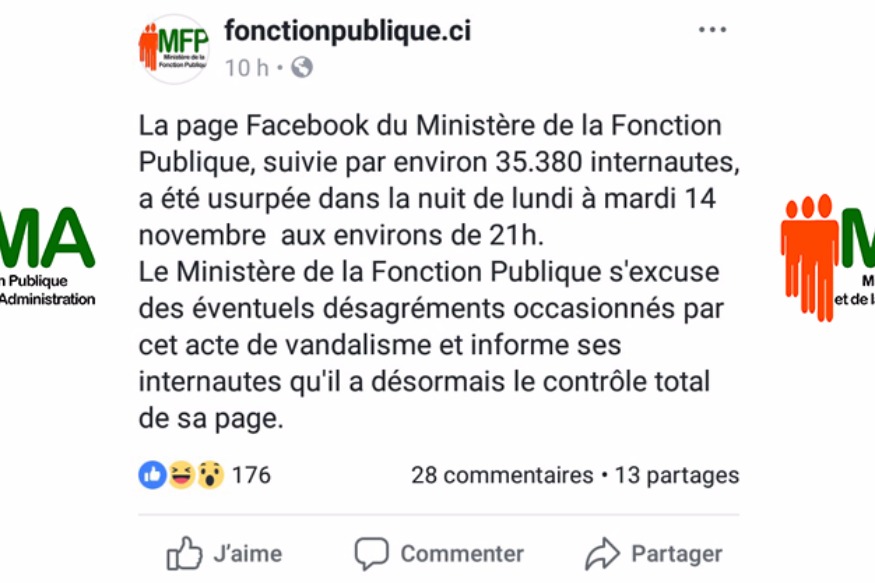Click the green MA logo on left
This screenshot has width=875, height=583.
tap(48, 238)
